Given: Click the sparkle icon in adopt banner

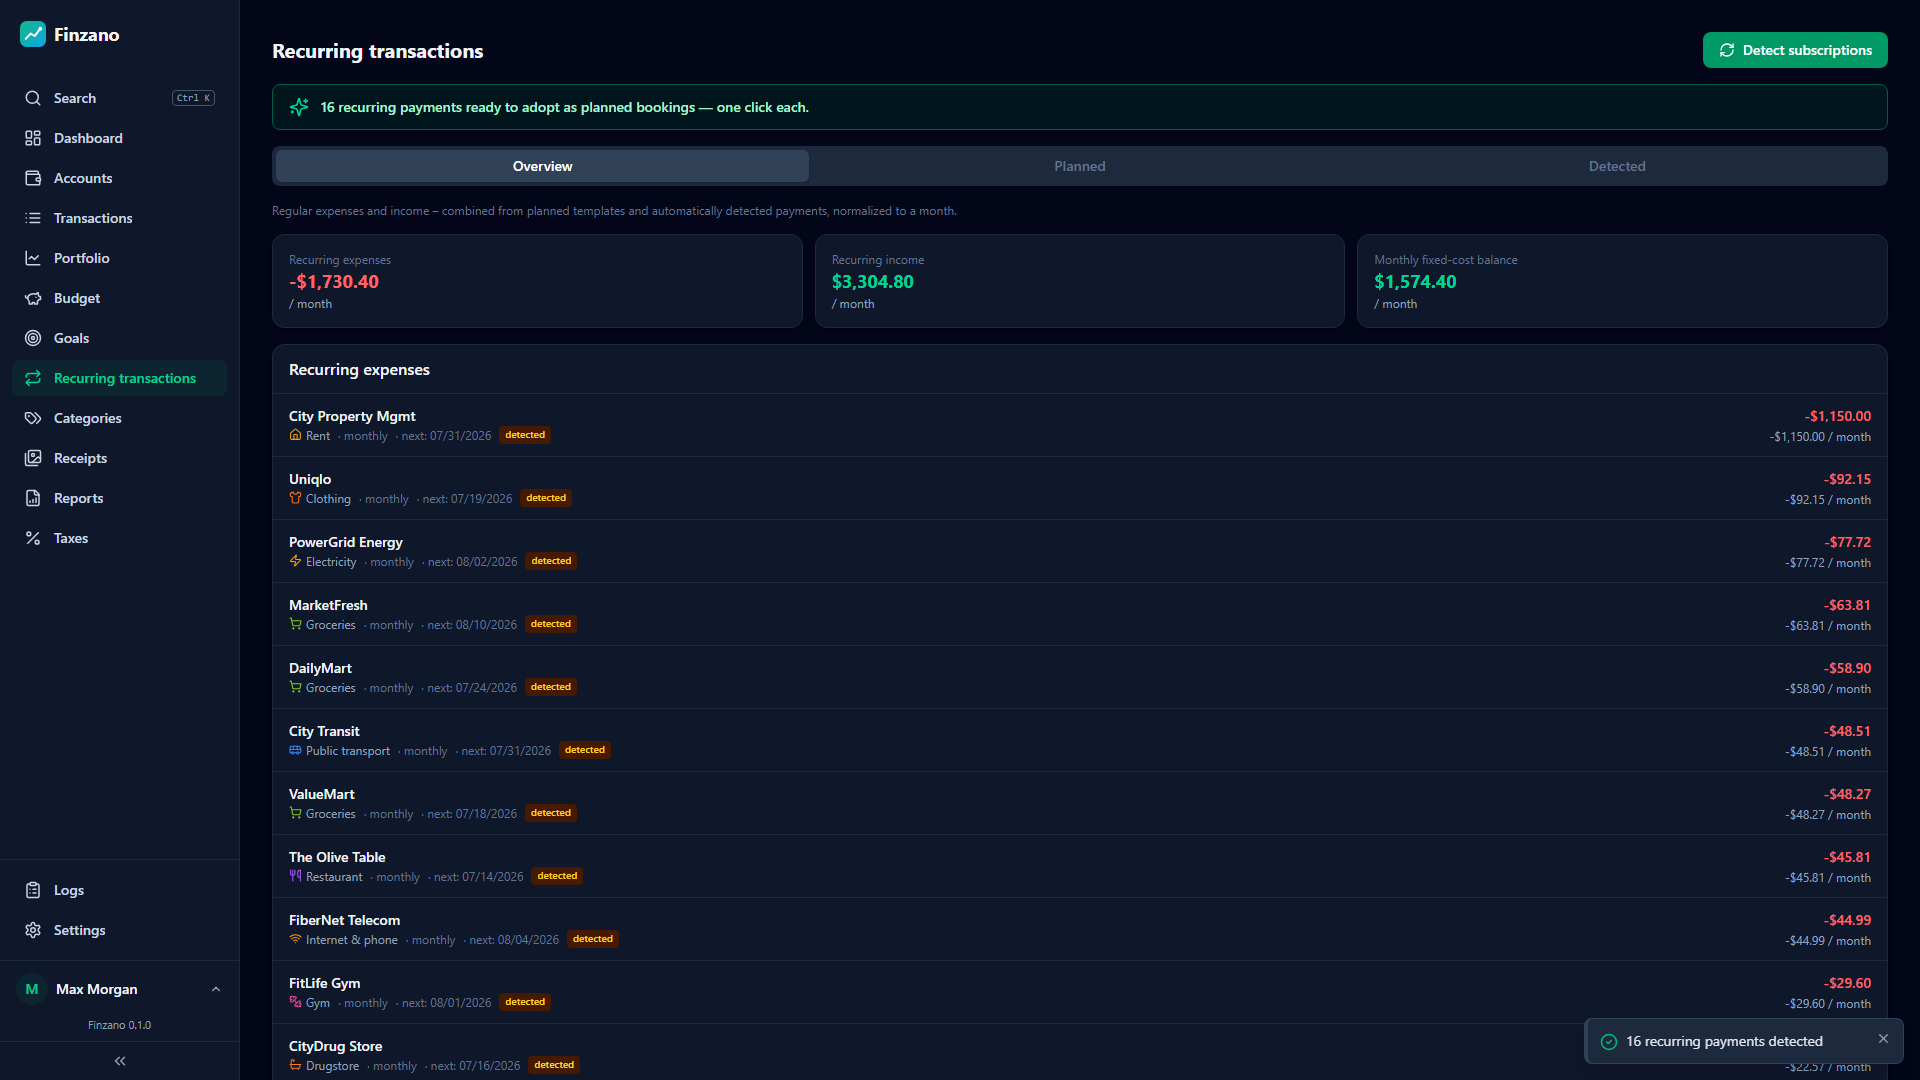Looking at the screenshot, I should [299, 107].
